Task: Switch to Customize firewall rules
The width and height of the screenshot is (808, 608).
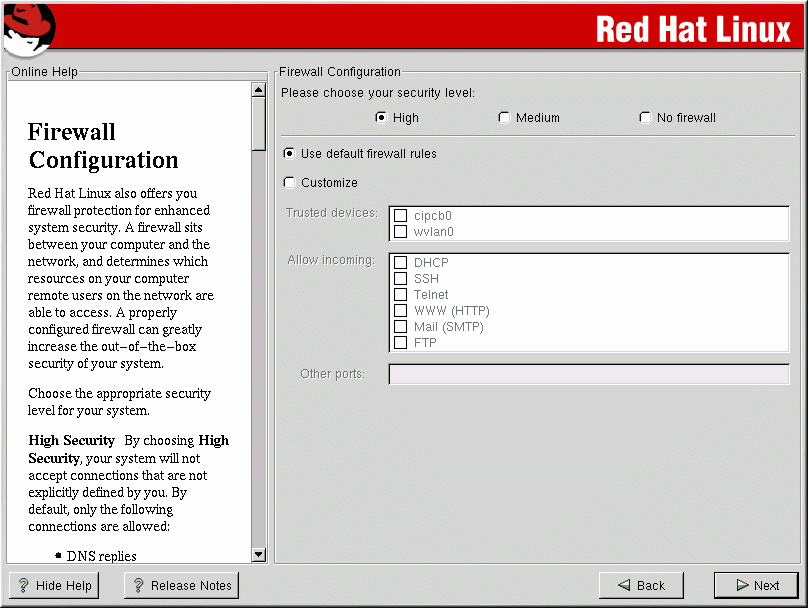Action: [289, 182]
